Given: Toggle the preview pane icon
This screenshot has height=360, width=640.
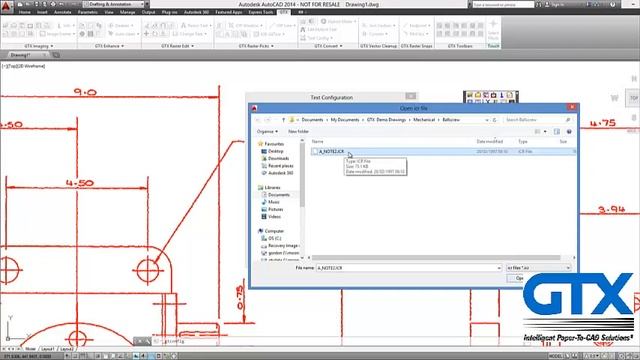Looking at the screenshot, I should (x=557, y=131).
